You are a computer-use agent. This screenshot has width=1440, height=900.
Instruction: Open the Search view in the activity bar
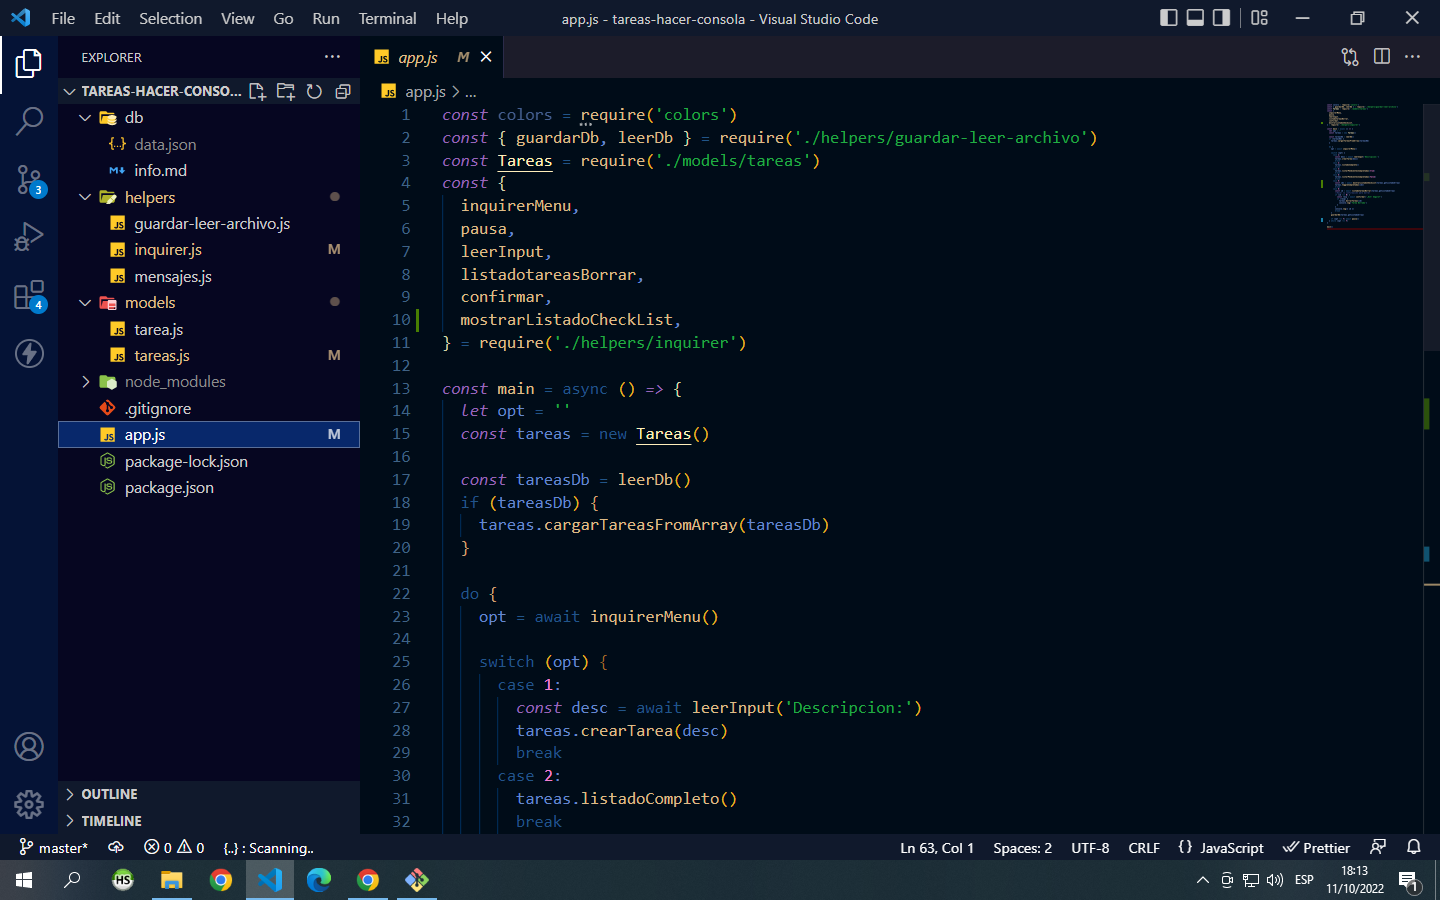pos(29,120)
